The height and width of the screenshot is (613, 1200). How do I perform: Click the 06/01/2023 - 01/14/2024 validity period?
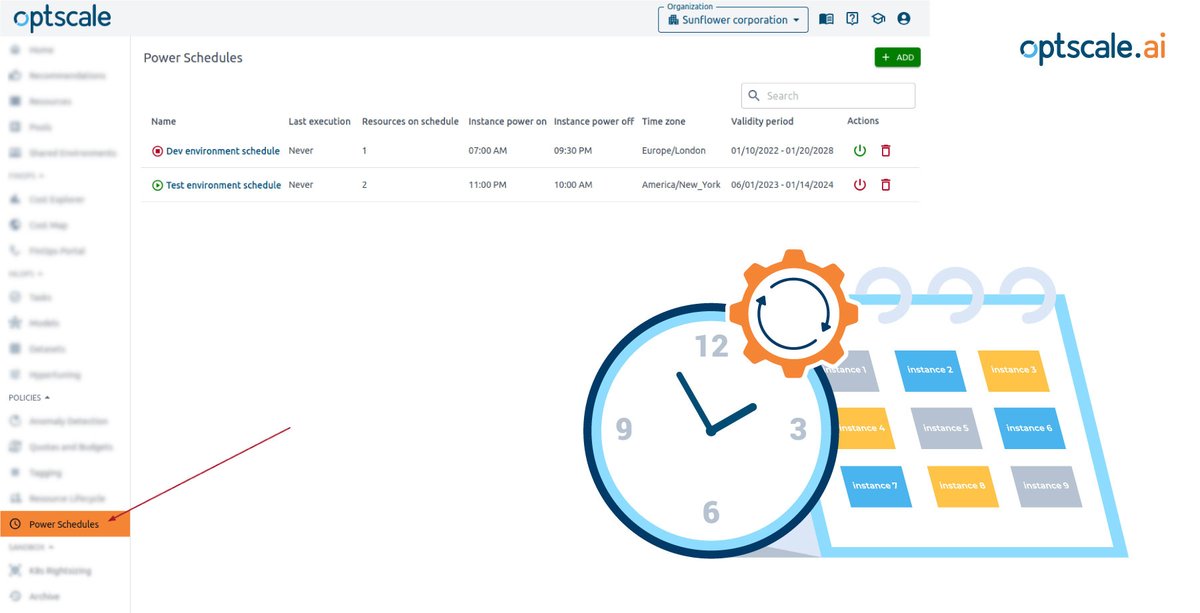(x=782, y=185)
